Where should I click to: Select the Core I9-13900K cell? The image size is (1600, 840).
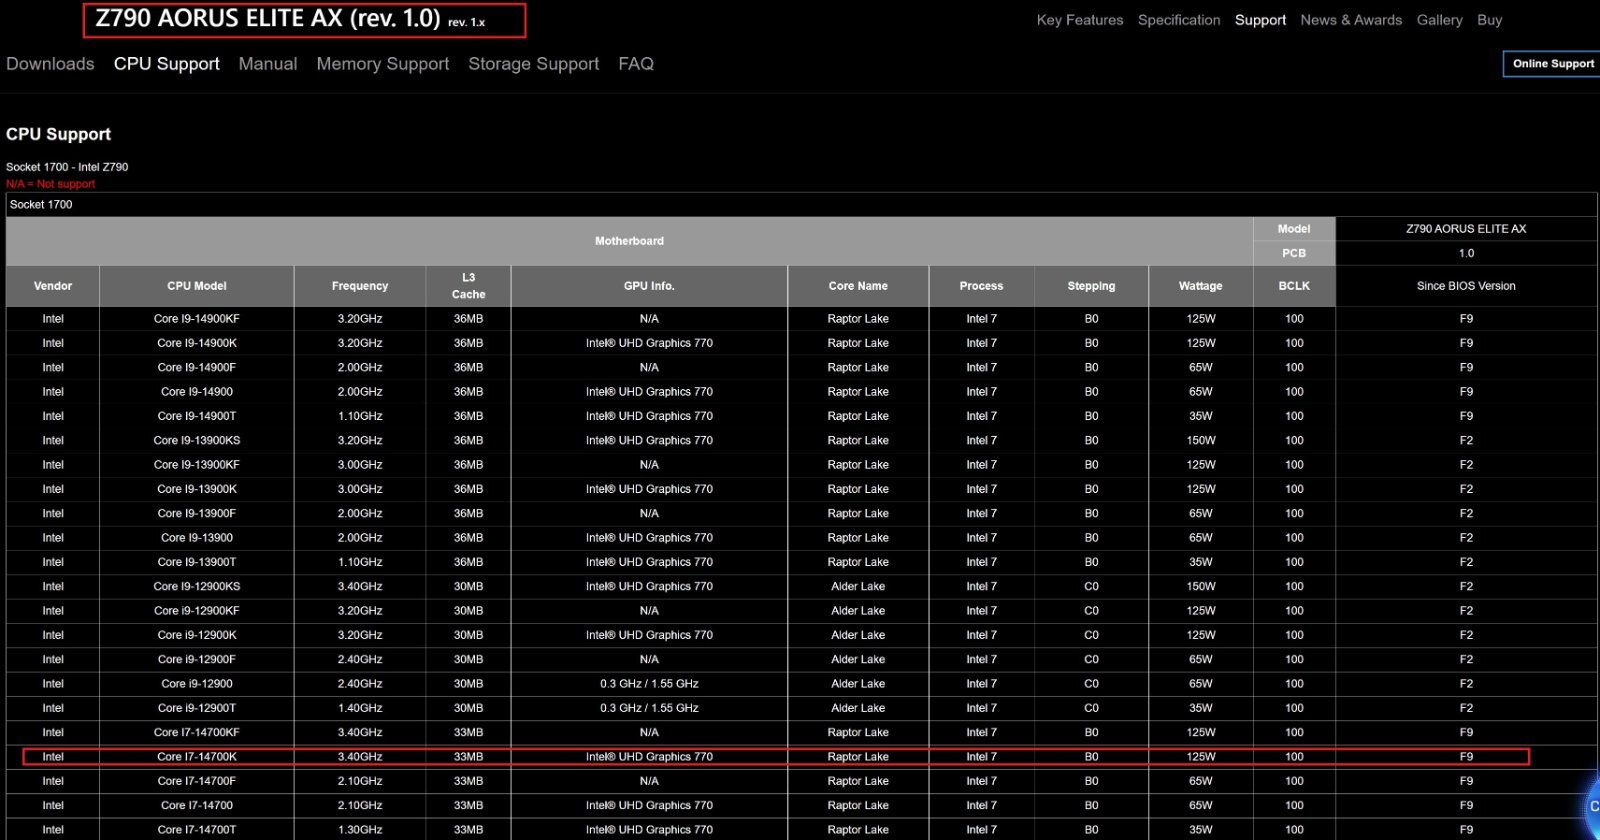(197, 489)
